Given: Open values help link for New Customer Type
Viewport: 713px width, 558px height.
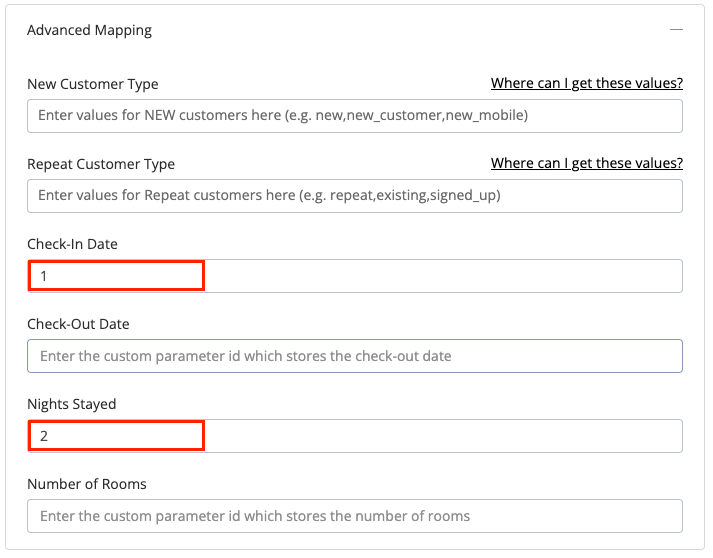Looking at the screenshot, I should (587, 83).
